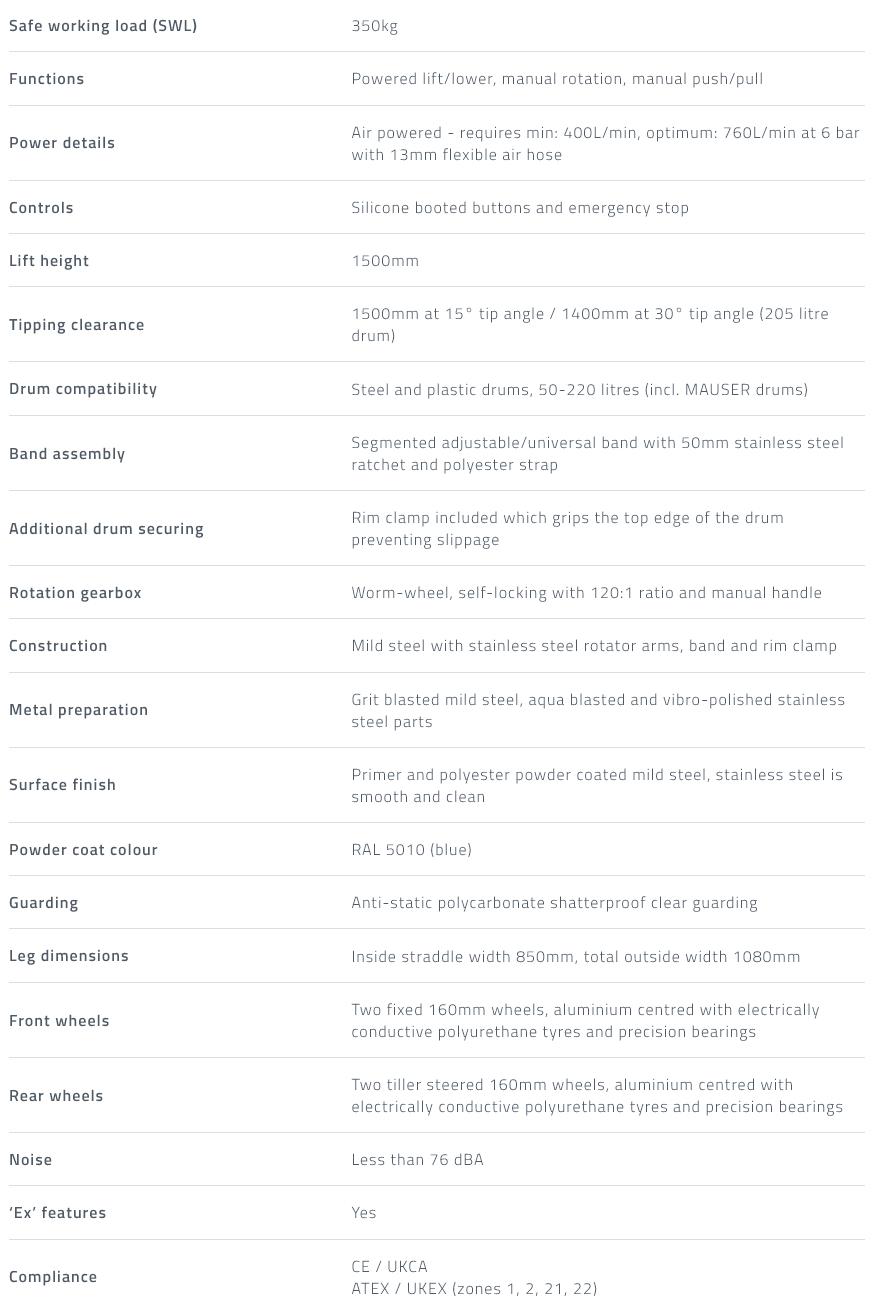The height and width of the screenshot is (1312, 873).
Task: Click the Leg dimensions value text
Action: pos(576,956)
